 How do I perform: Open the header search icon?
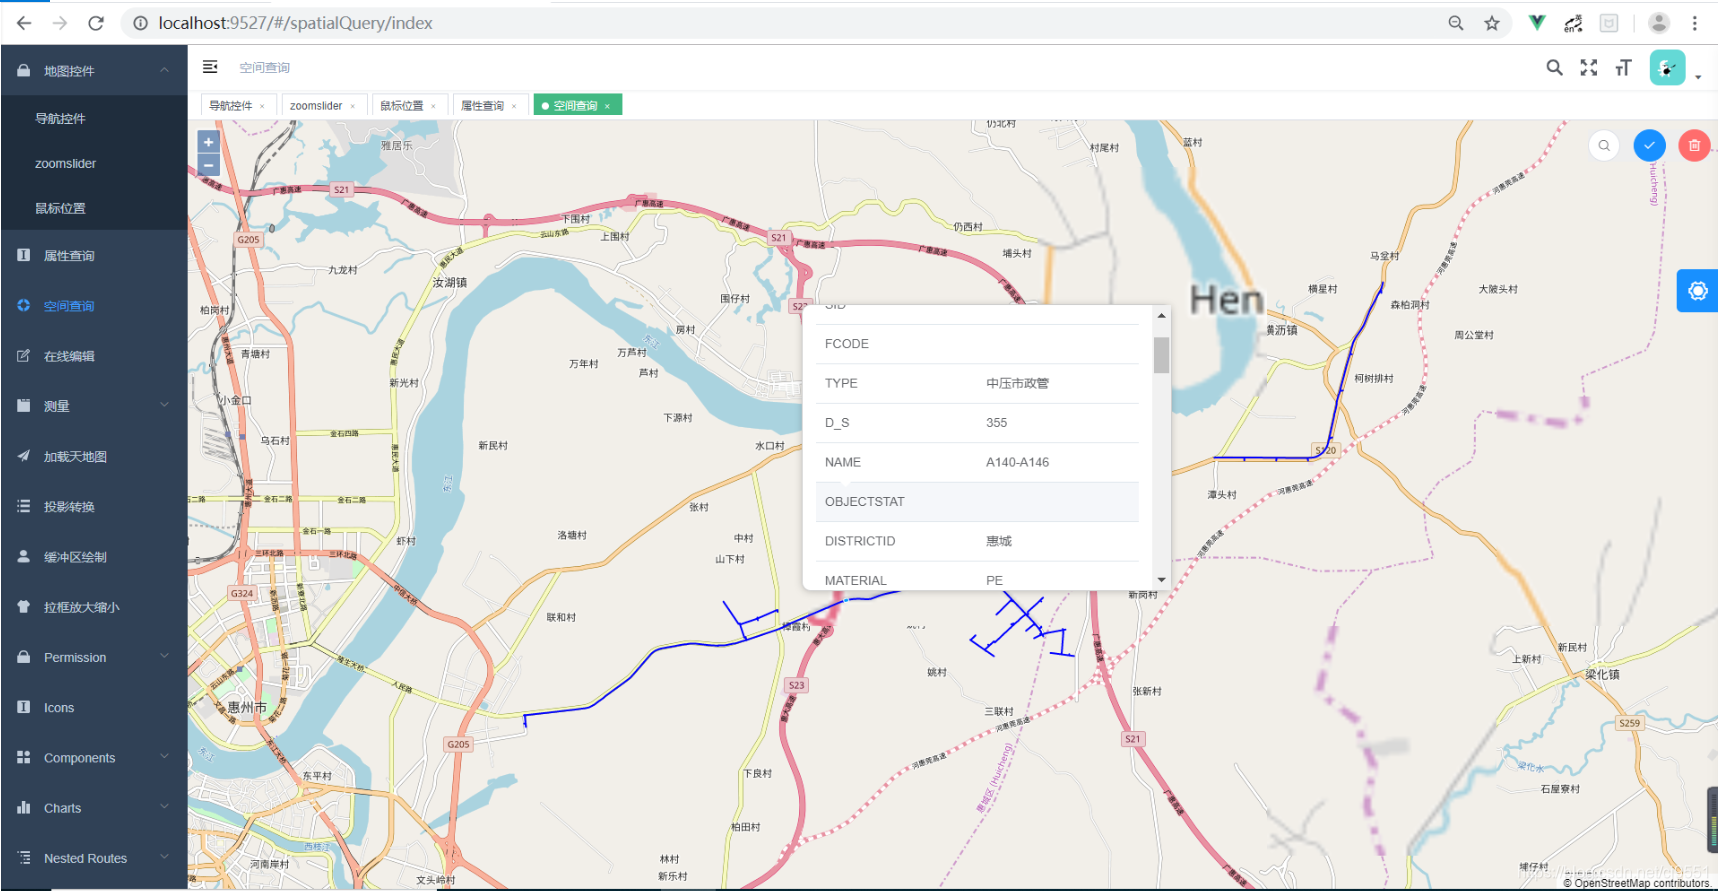(1554, 67)
